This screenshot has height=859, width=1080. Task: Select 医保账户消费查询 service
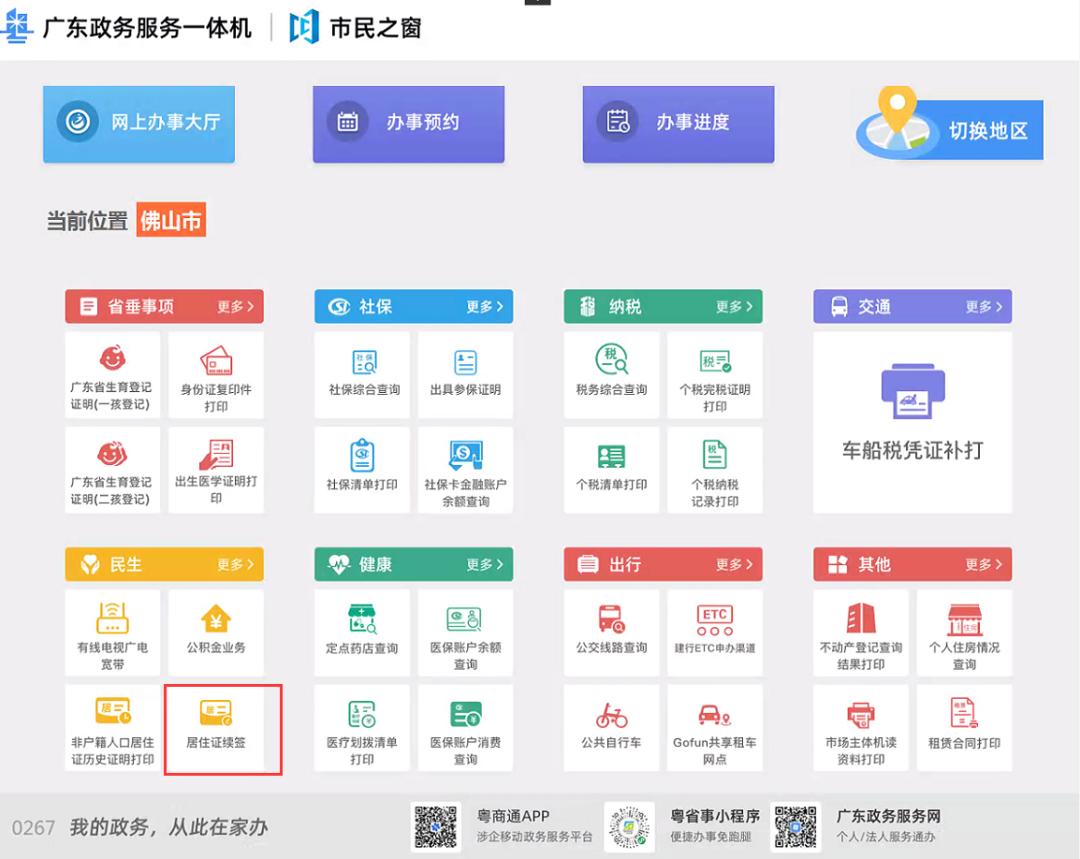(466, 729)
